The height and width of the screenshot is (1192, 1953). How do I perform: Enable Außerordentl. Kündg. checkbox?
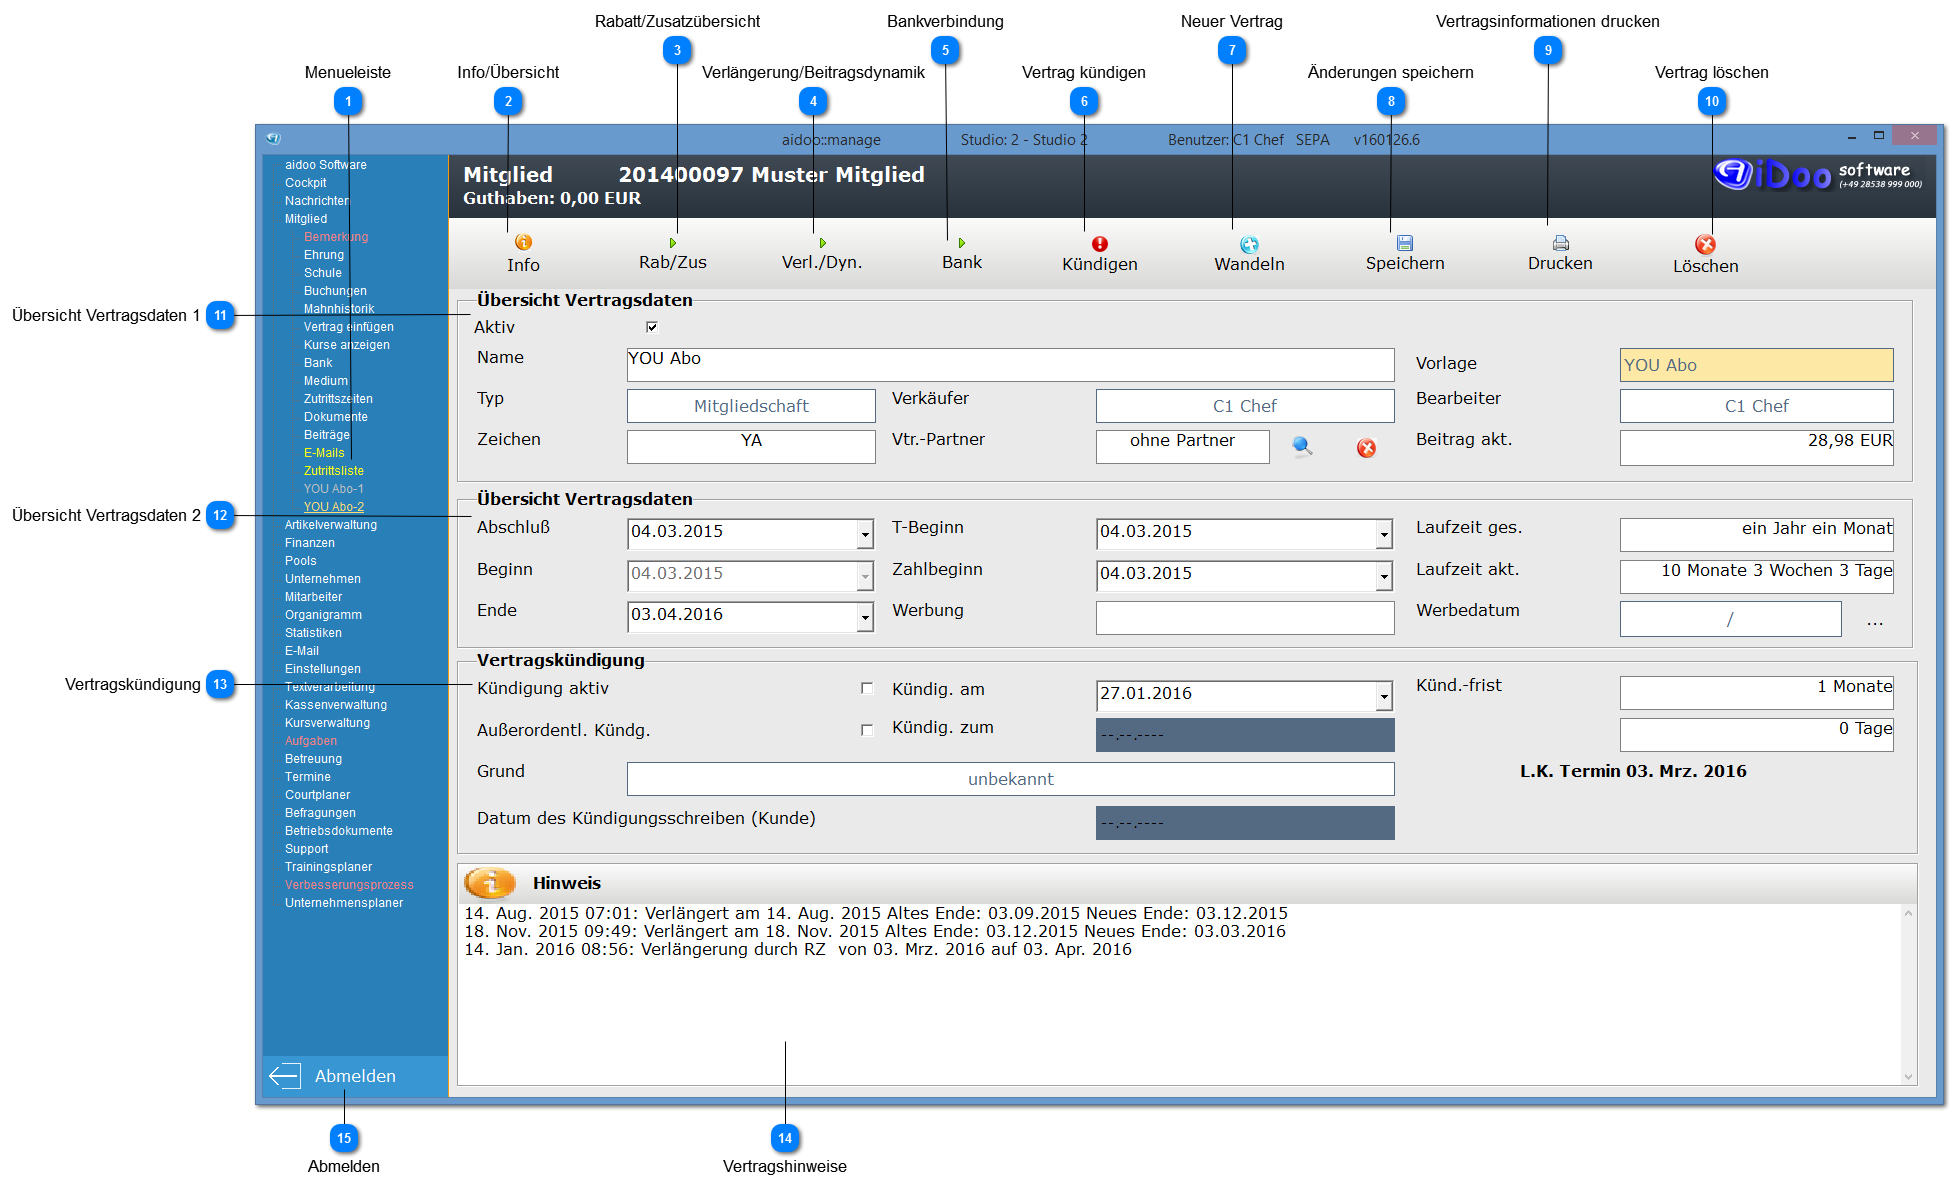[x=867, y=730]
